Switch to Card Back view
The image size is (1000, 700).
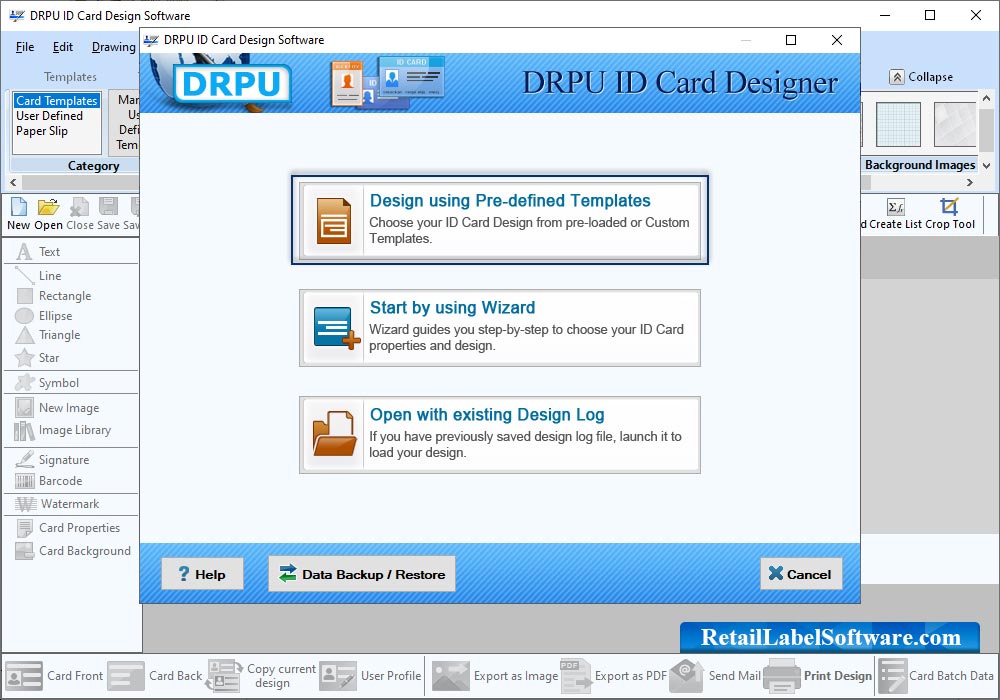[x=155, y=676]
